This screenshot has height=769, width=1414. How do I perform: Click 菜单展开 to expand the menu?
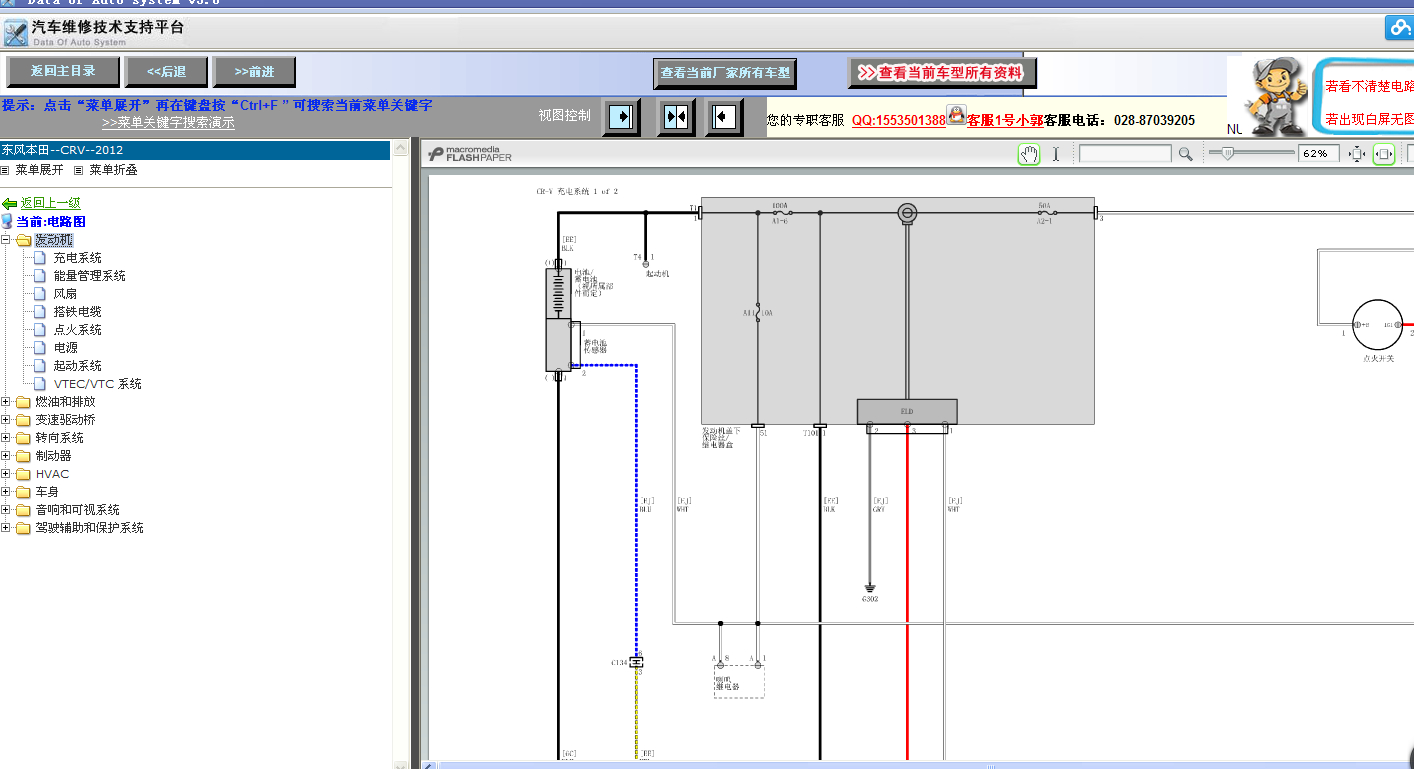point(39,170)
